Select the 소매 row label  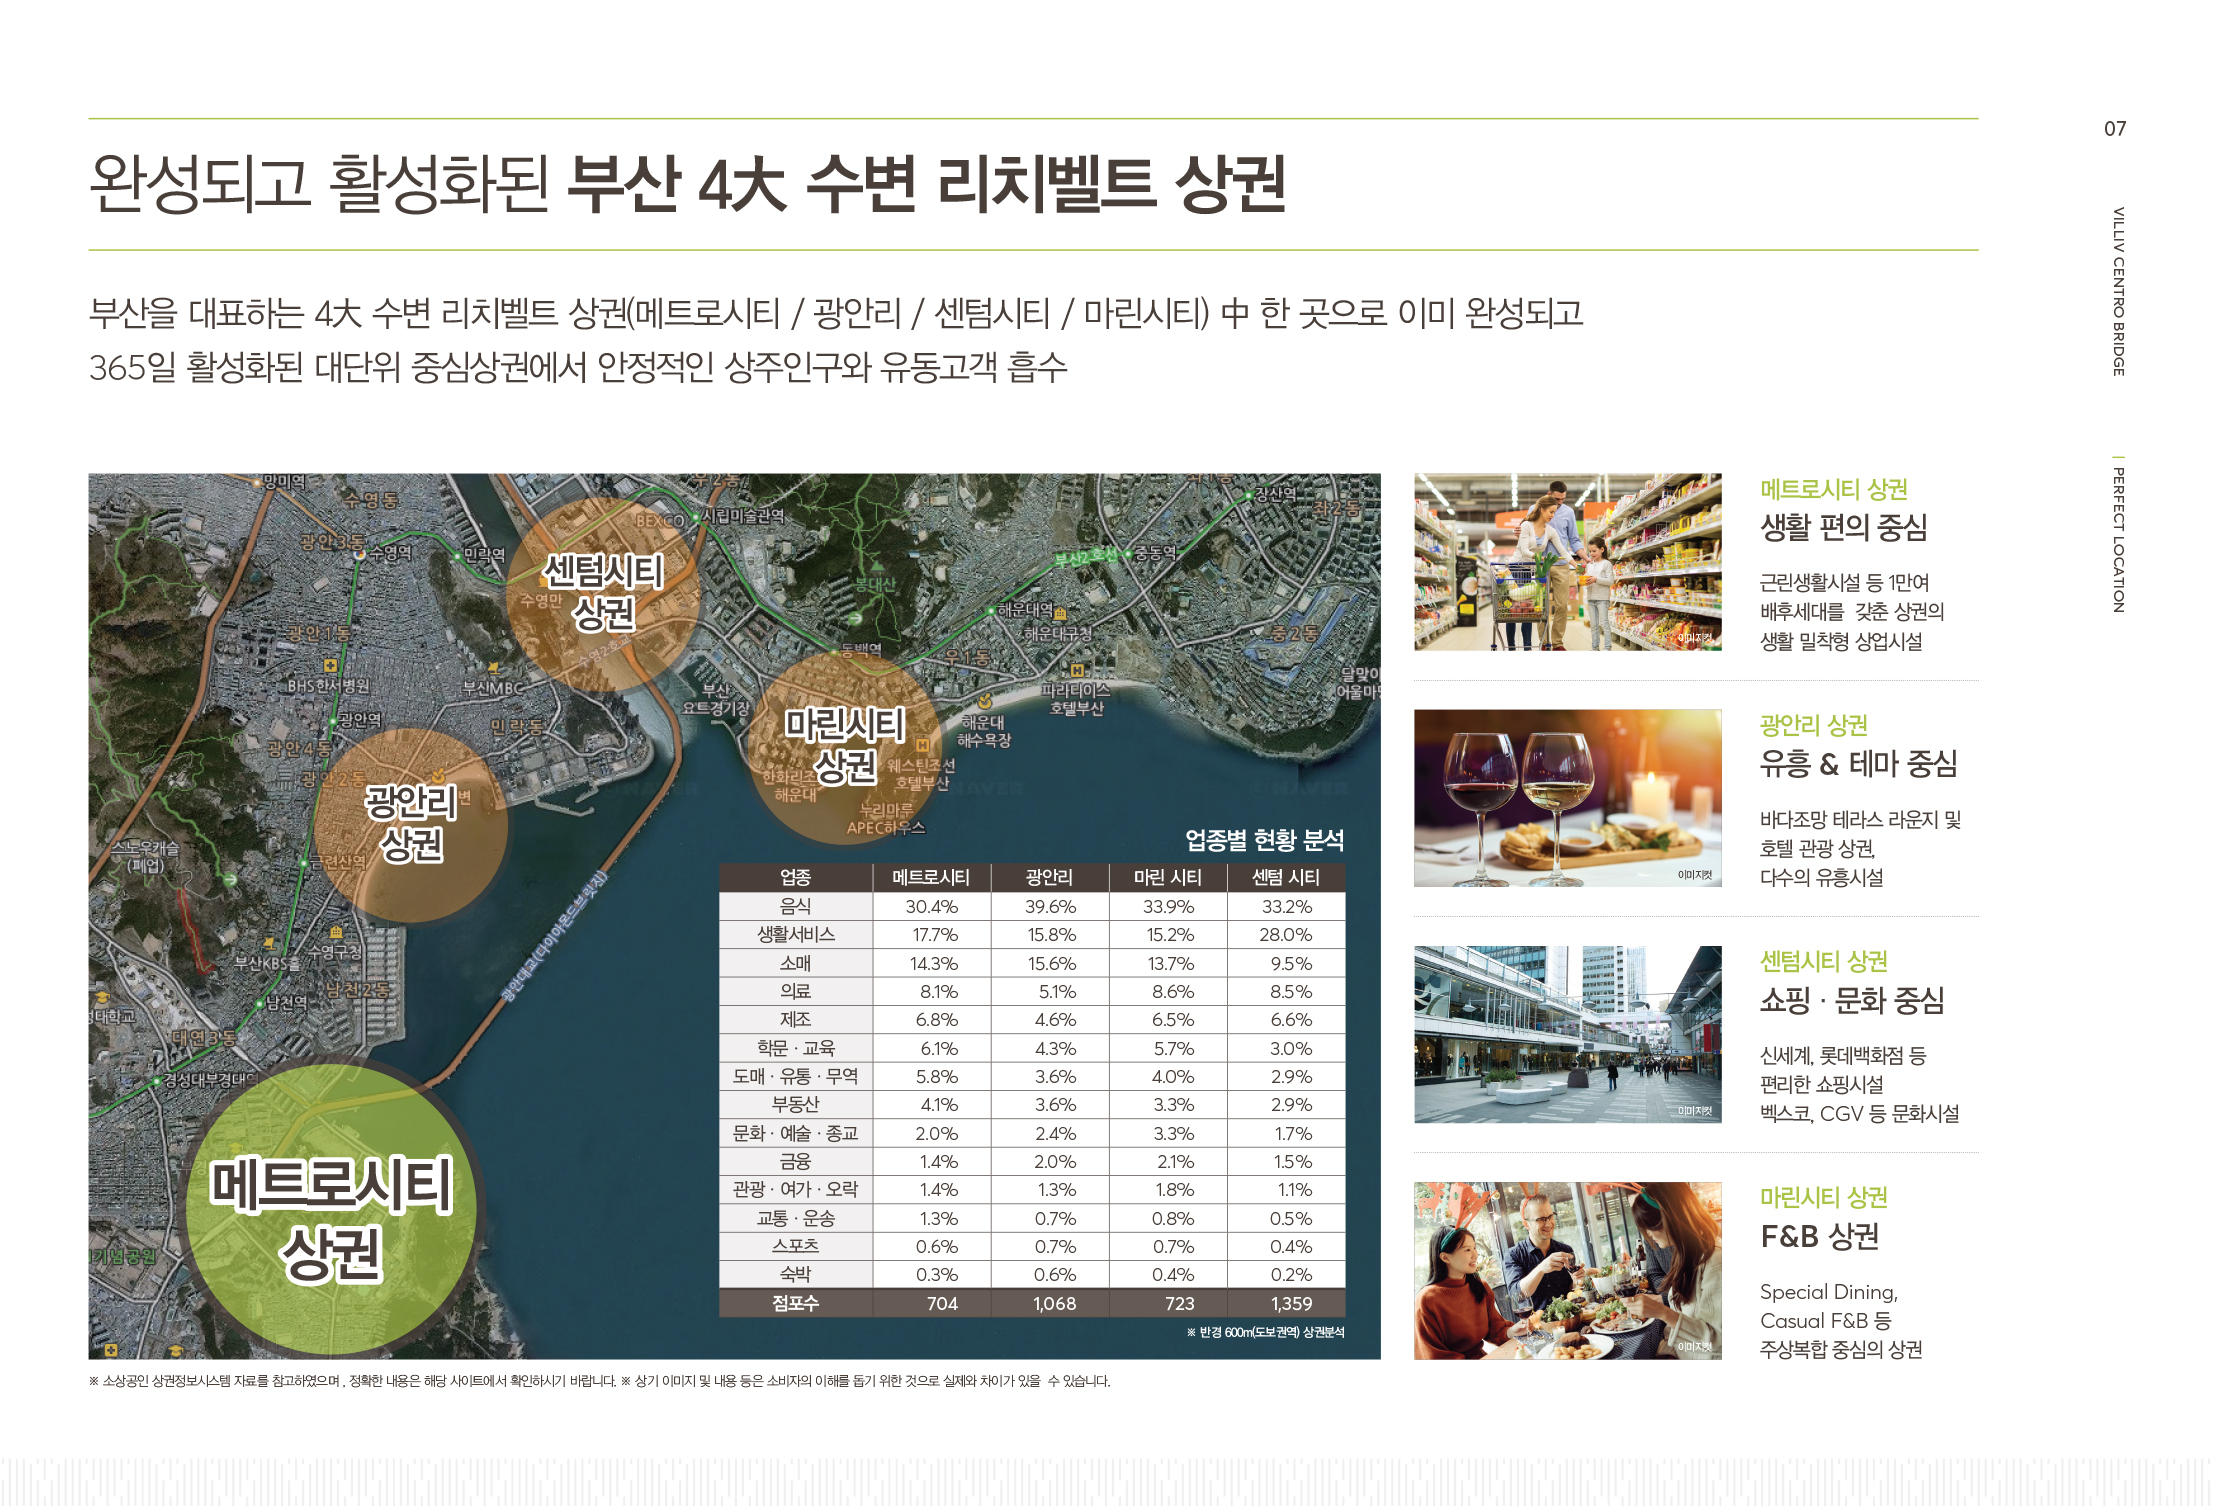pos(795,963)
